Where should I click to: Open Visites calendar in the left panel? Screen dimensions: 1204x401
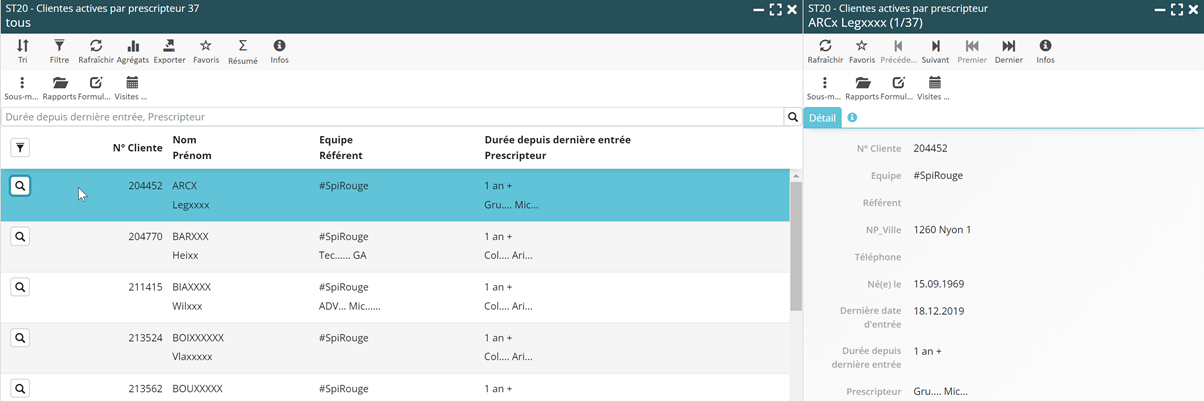click(131, 89)
